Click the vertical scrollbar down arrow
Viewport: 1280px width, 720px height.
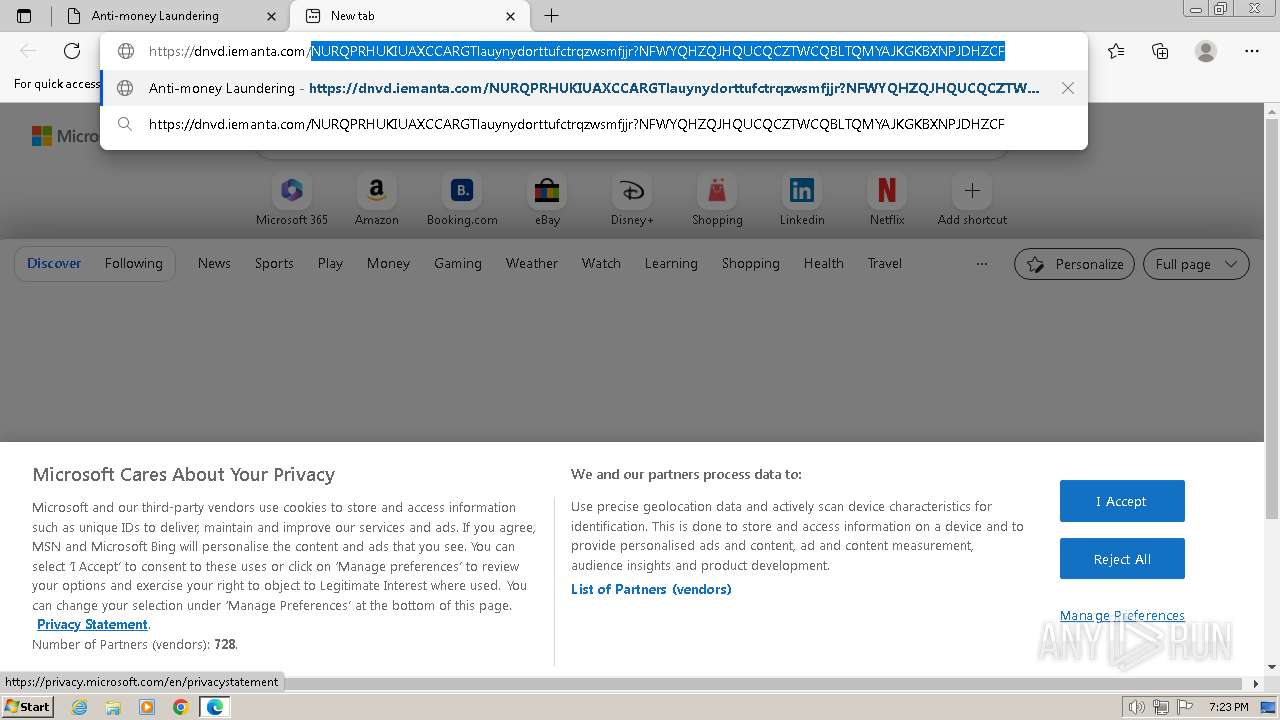pyautogui.click(x=1272, y=667)
